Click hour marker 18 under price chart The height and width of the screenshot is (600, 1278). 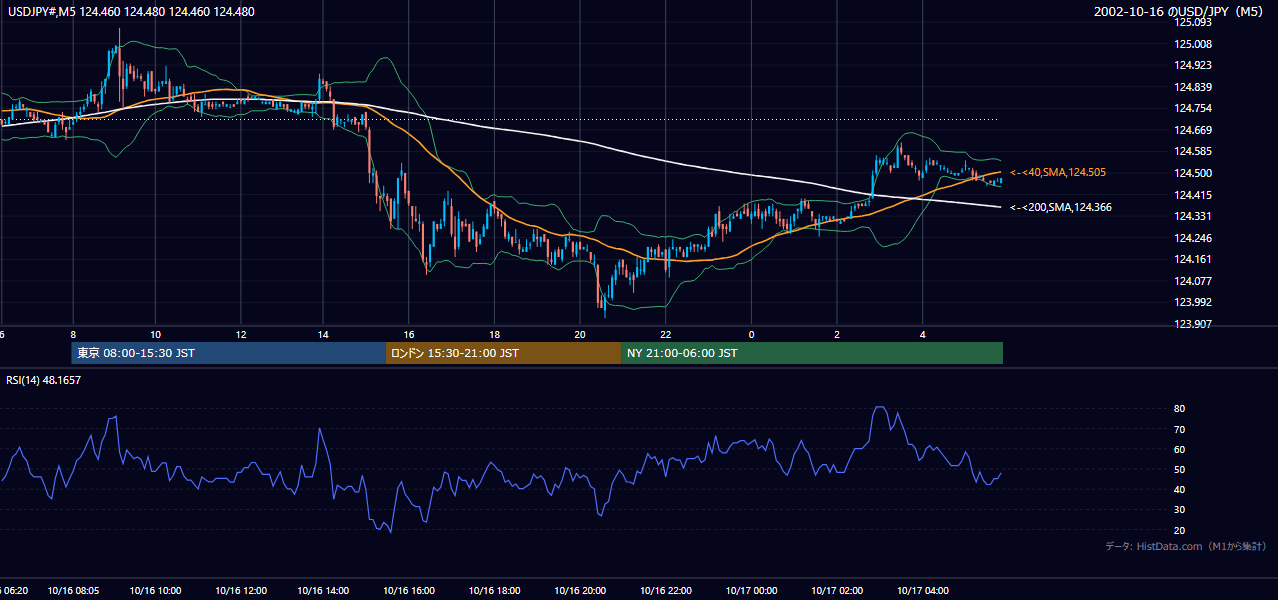pos(494,334)
